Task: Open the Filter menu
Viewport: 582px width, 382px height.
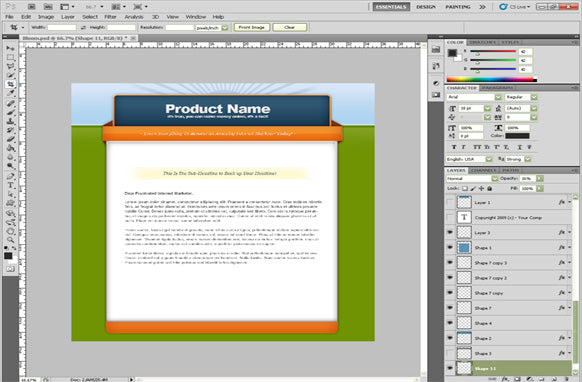Action: pos(110,17)
